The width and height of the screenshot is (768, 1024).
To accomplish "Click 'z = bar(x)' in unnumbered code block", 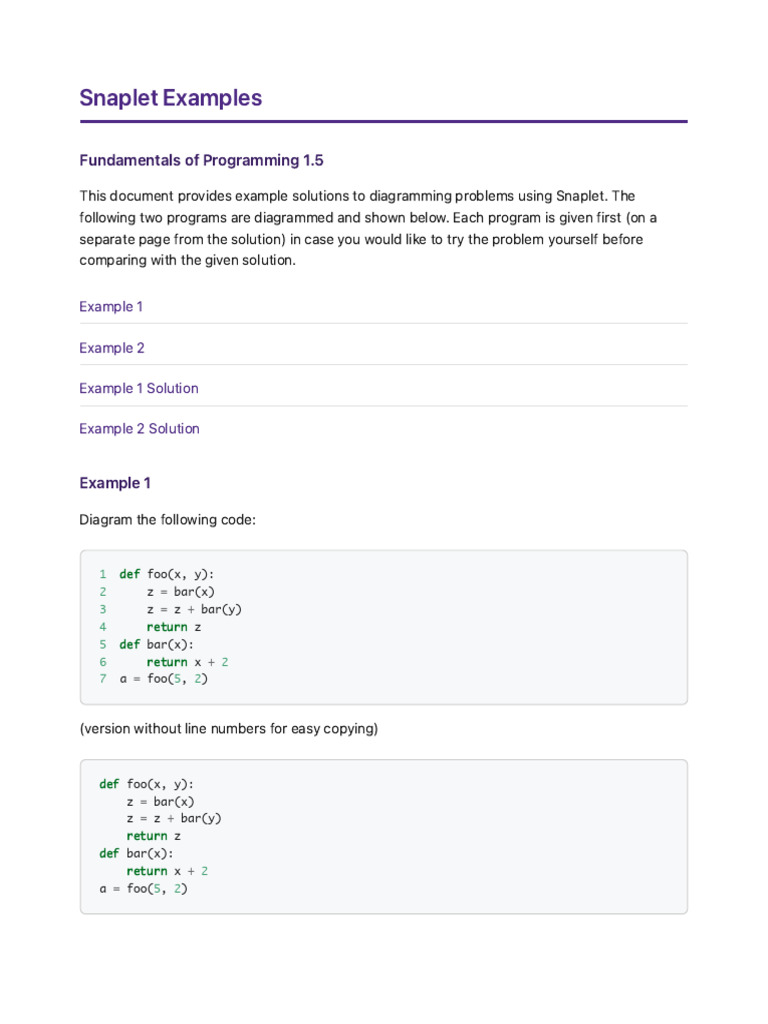I will [160, 802].
